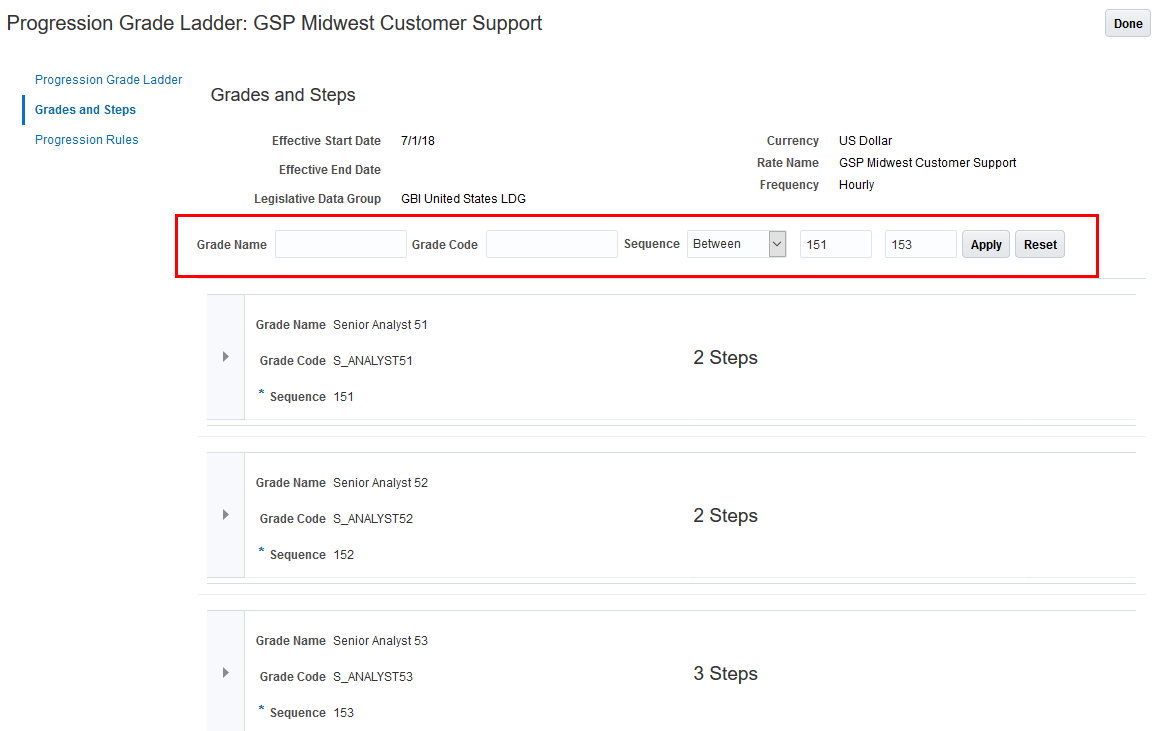Click into the Grade Code filter field
Screen dimensions: 1160x731
(552, 244)
